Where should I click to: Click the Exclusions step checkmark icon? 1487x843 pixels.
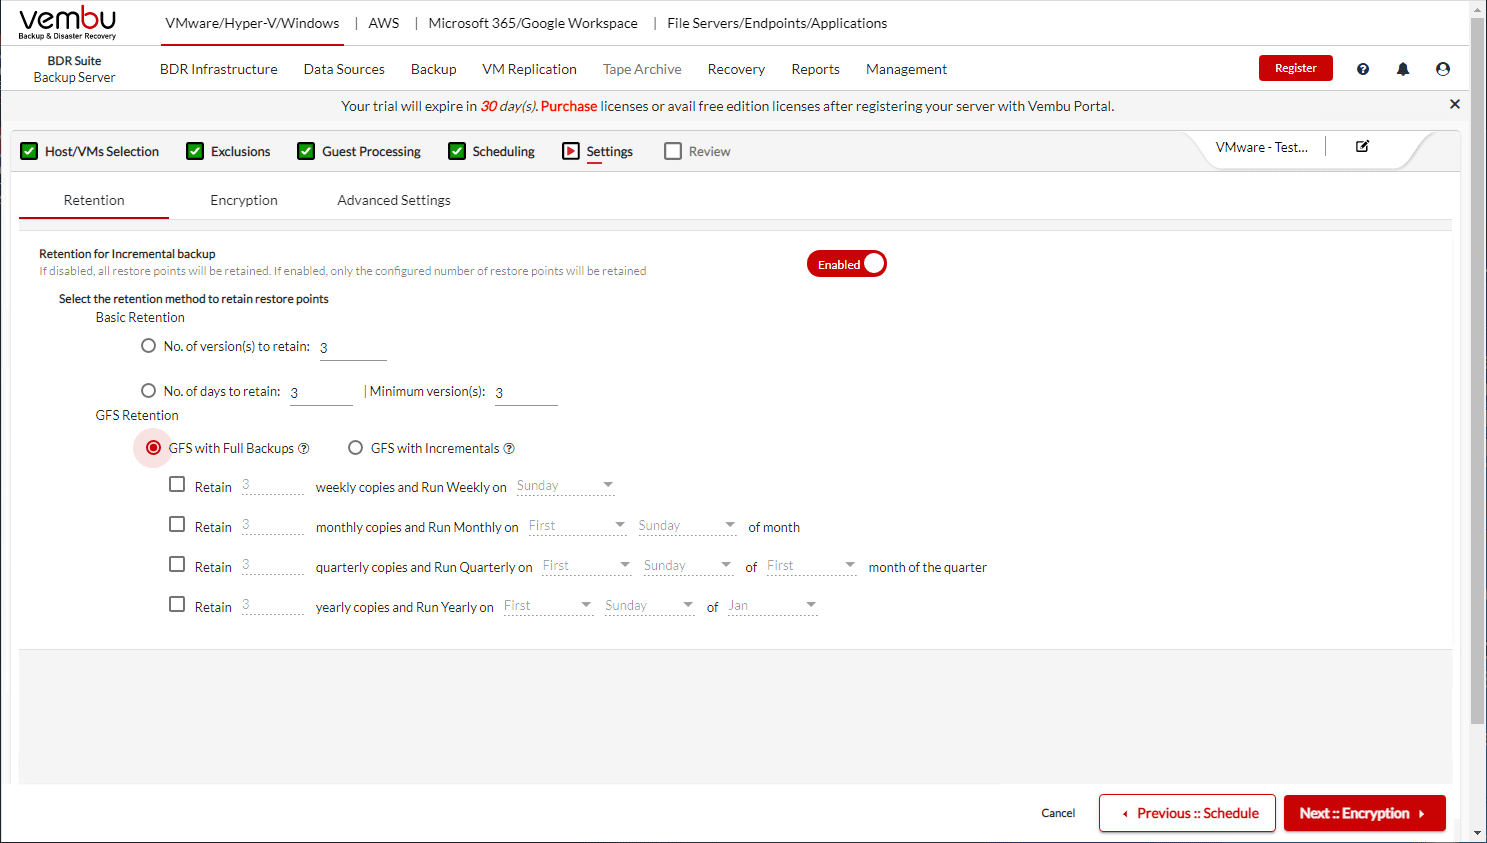pyautogui.click(x=195, y=151)
